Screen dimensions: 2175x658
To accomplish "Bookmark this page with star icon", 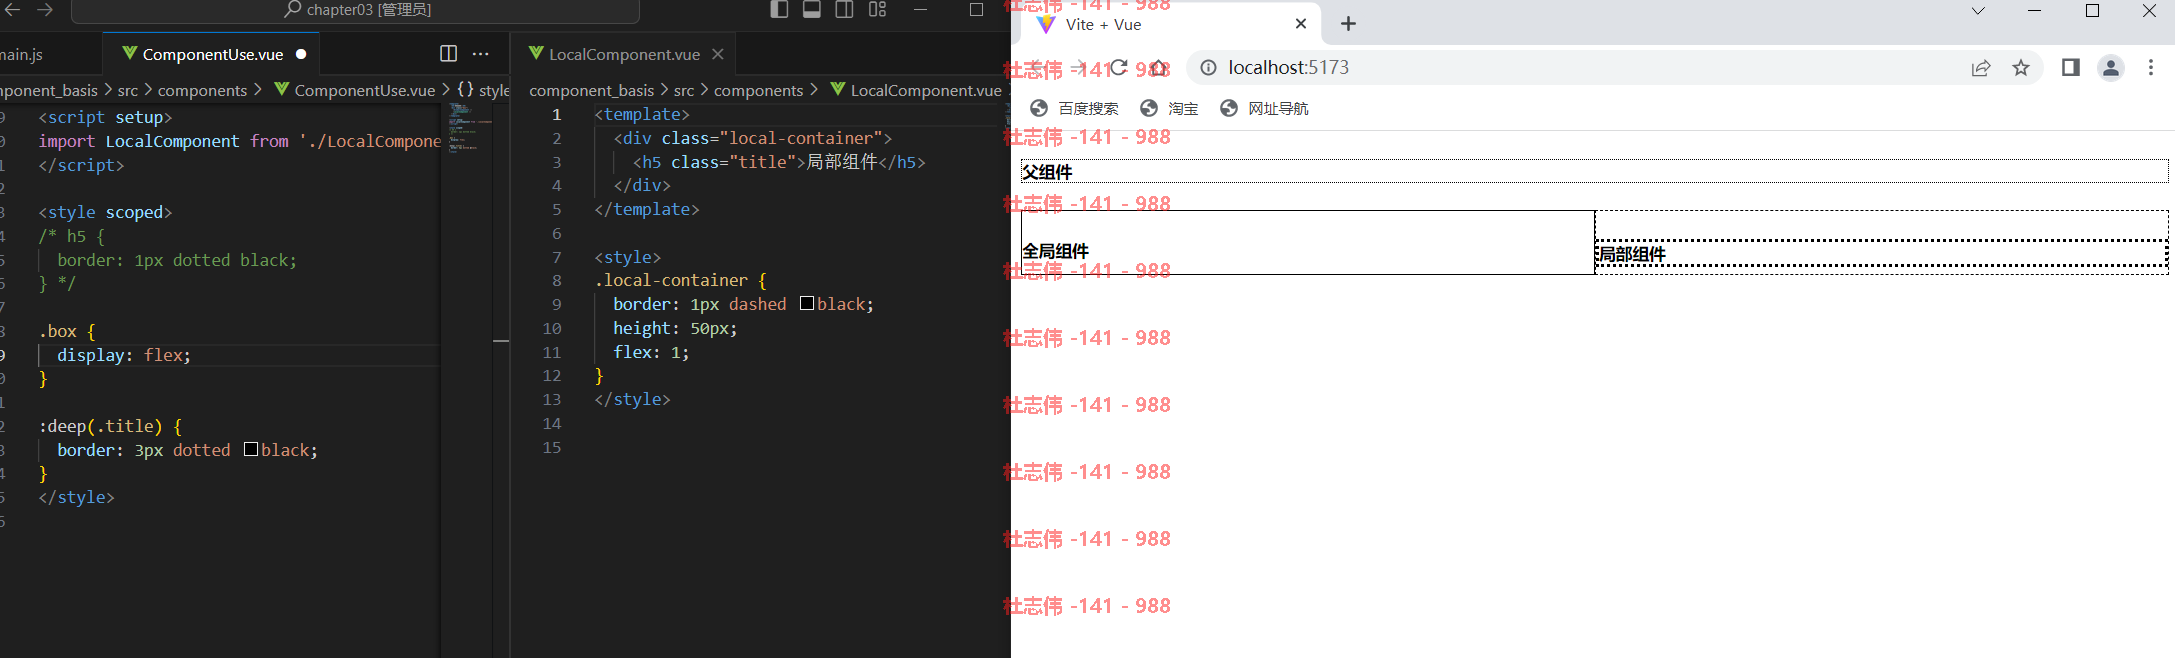I will (2021, 68).
